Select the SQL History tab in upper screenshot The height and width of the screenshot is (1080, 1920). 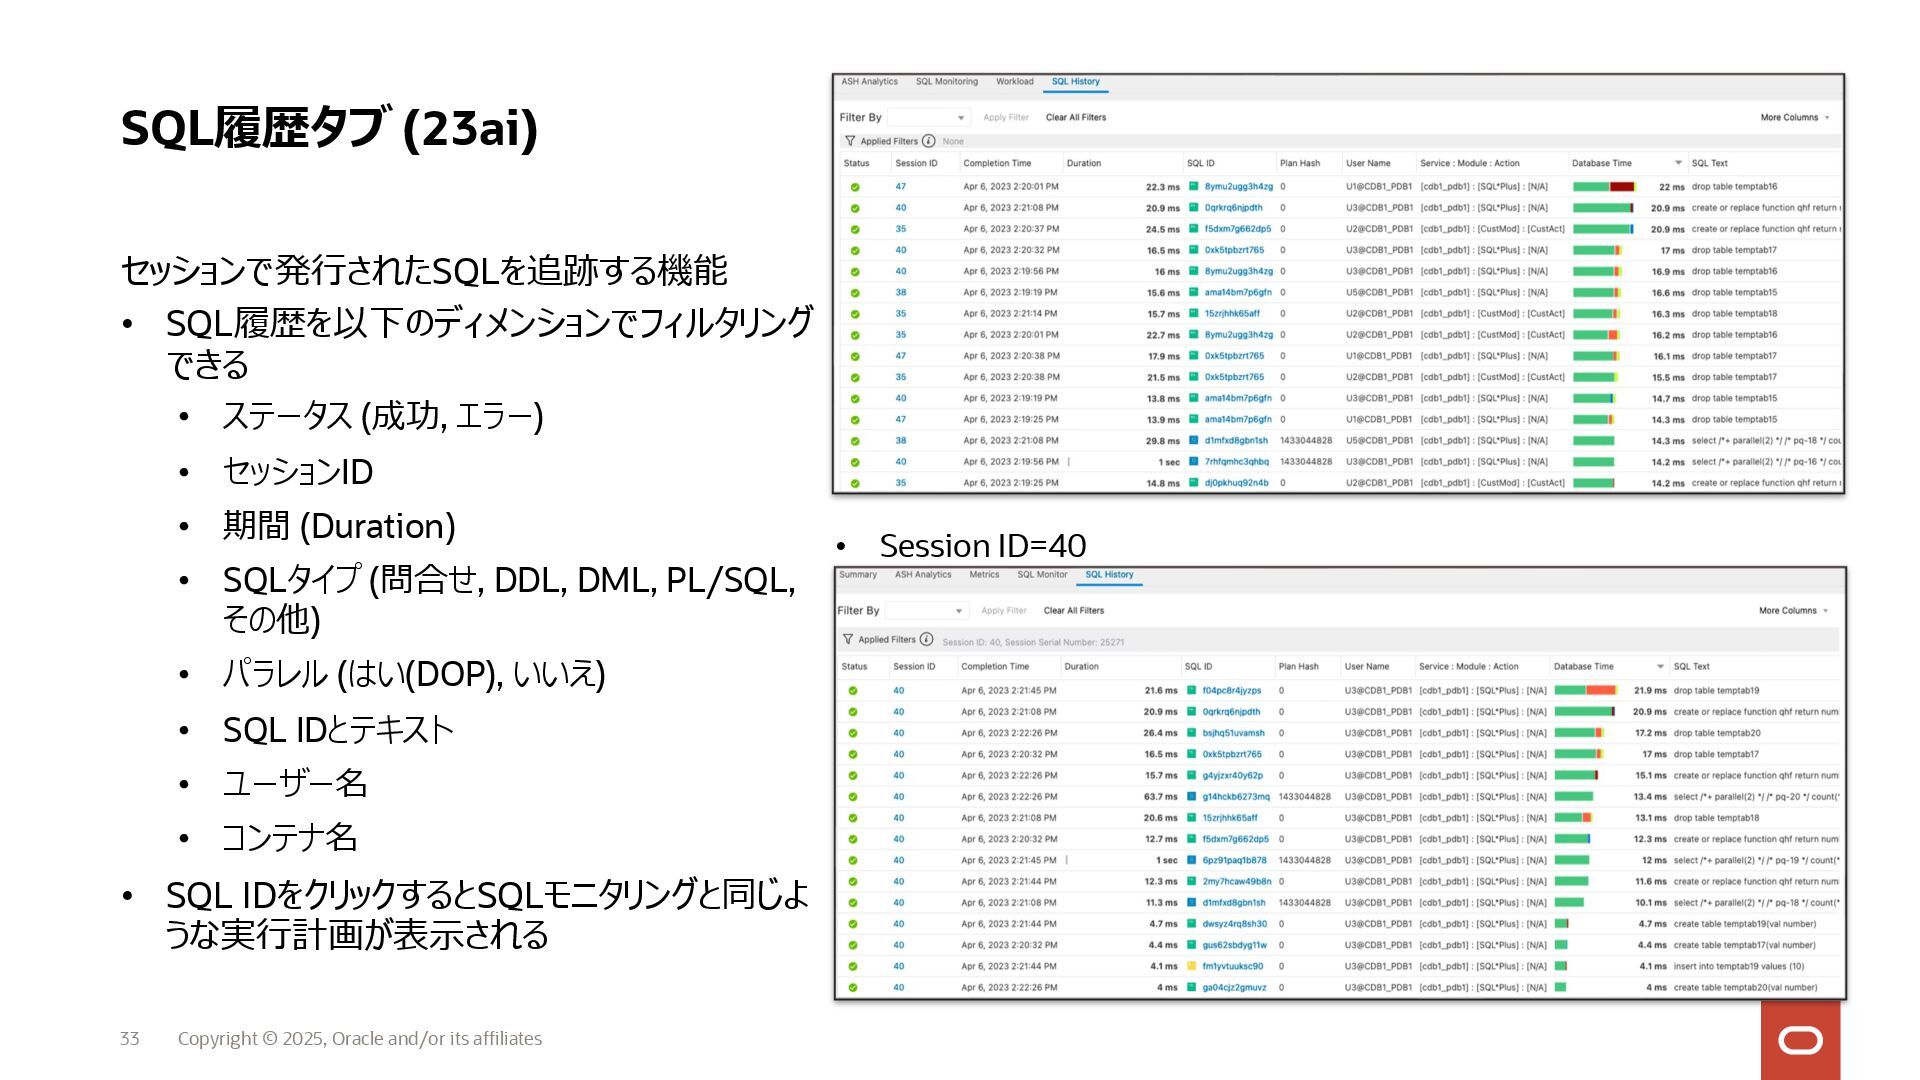(x=1075, y=82)
